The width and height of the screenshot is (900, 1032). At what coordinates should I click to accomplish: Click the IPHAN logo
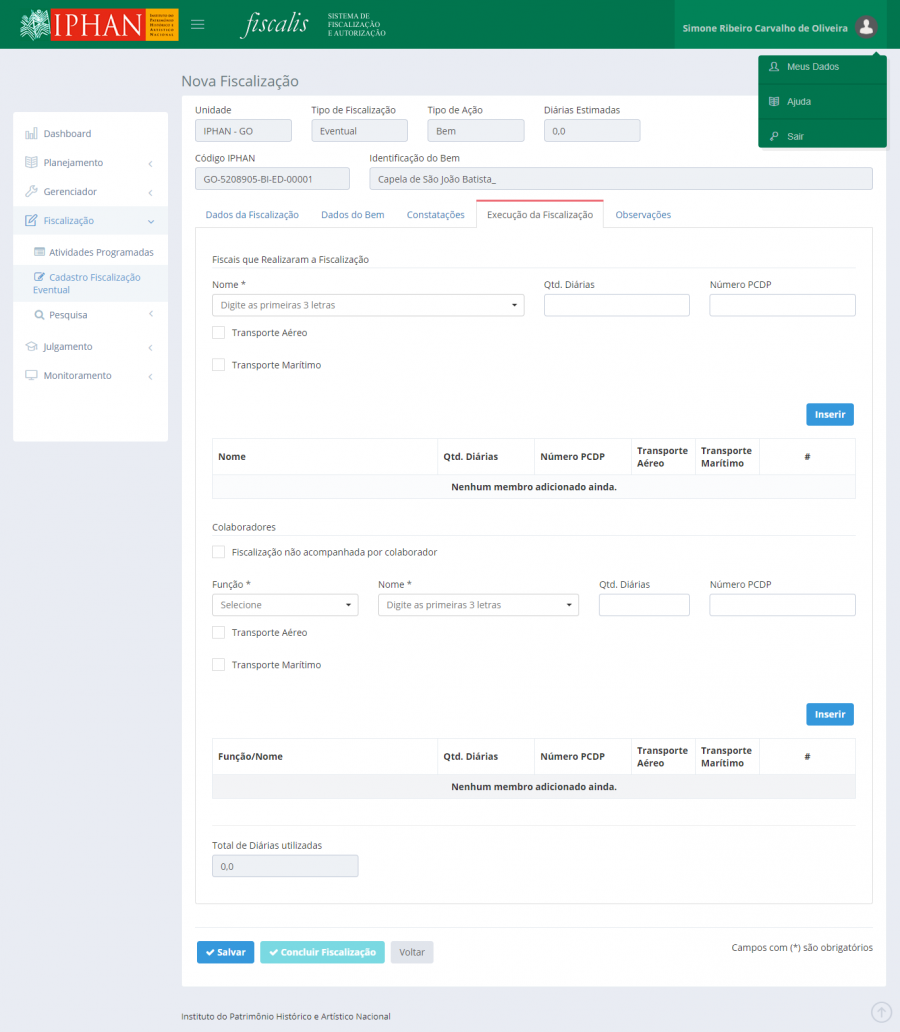click(x=99, y=24)
